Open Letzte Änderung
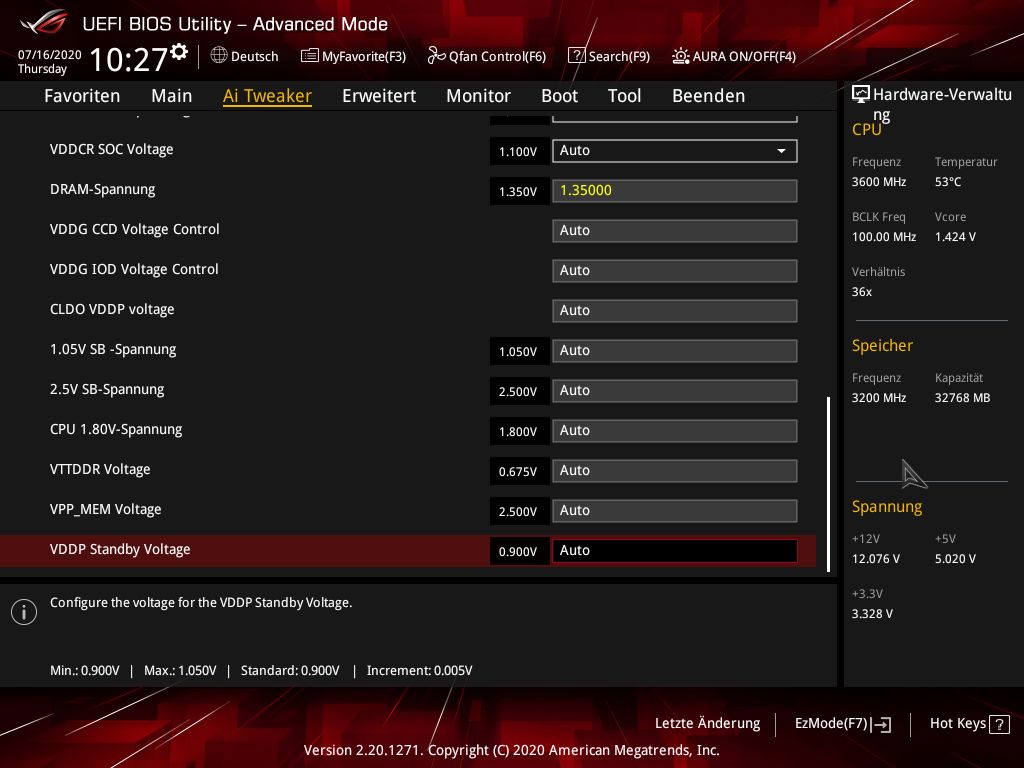This screenshot has width=1024, height=768. point(707,724)
